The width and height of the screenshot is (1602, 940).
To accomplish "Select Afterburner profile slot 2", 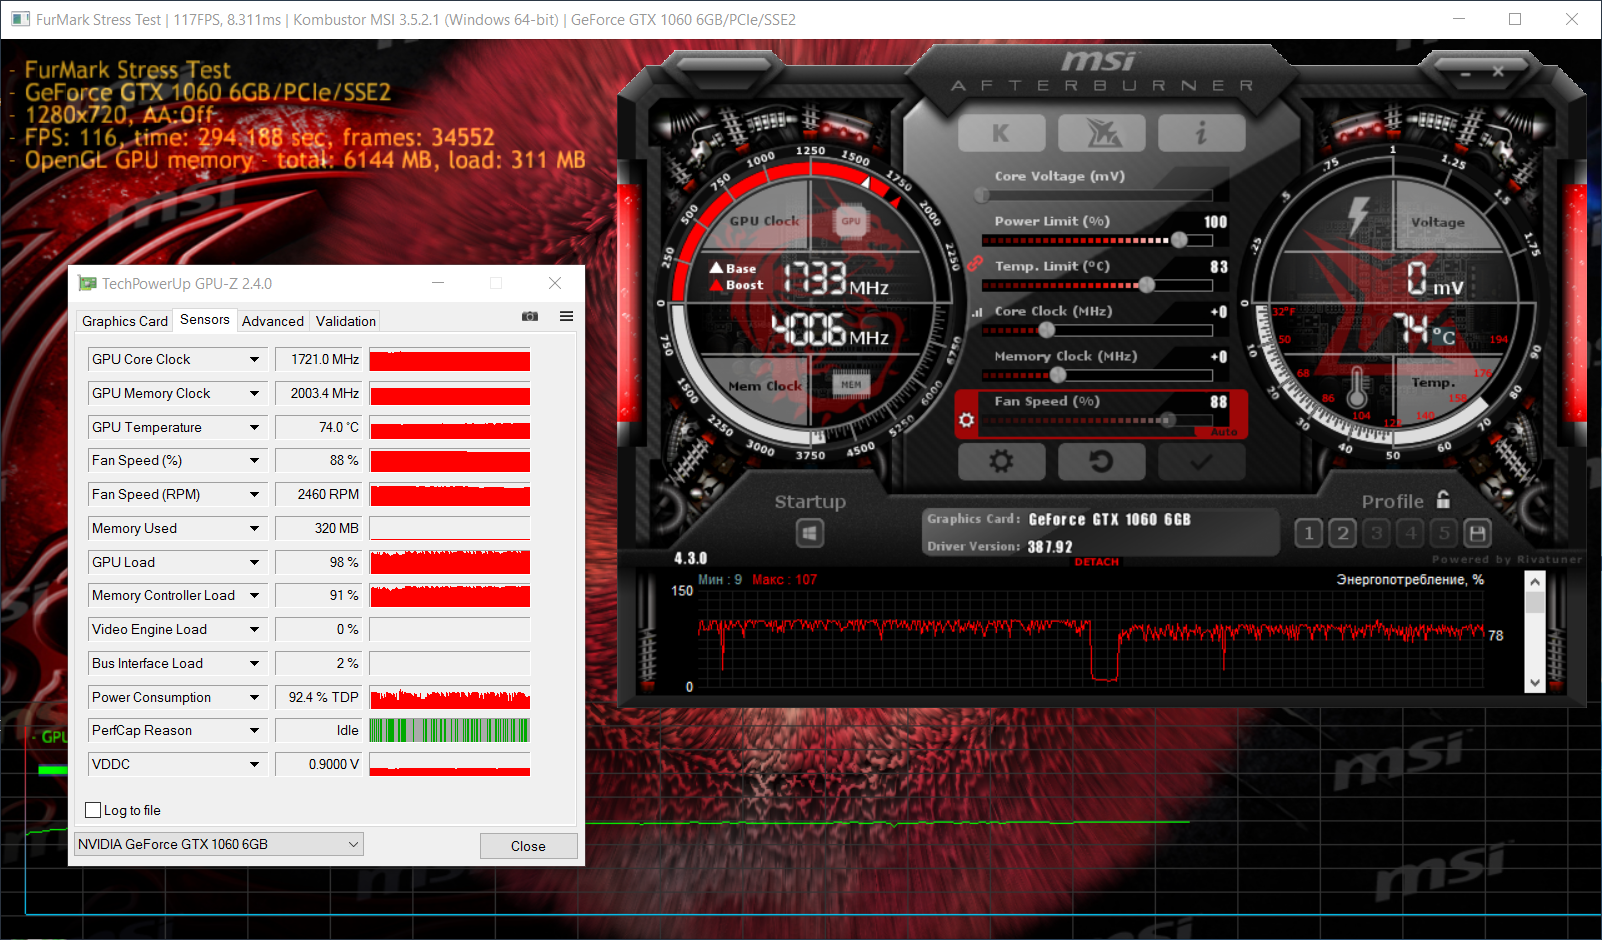I will [x=1343, y=533].
